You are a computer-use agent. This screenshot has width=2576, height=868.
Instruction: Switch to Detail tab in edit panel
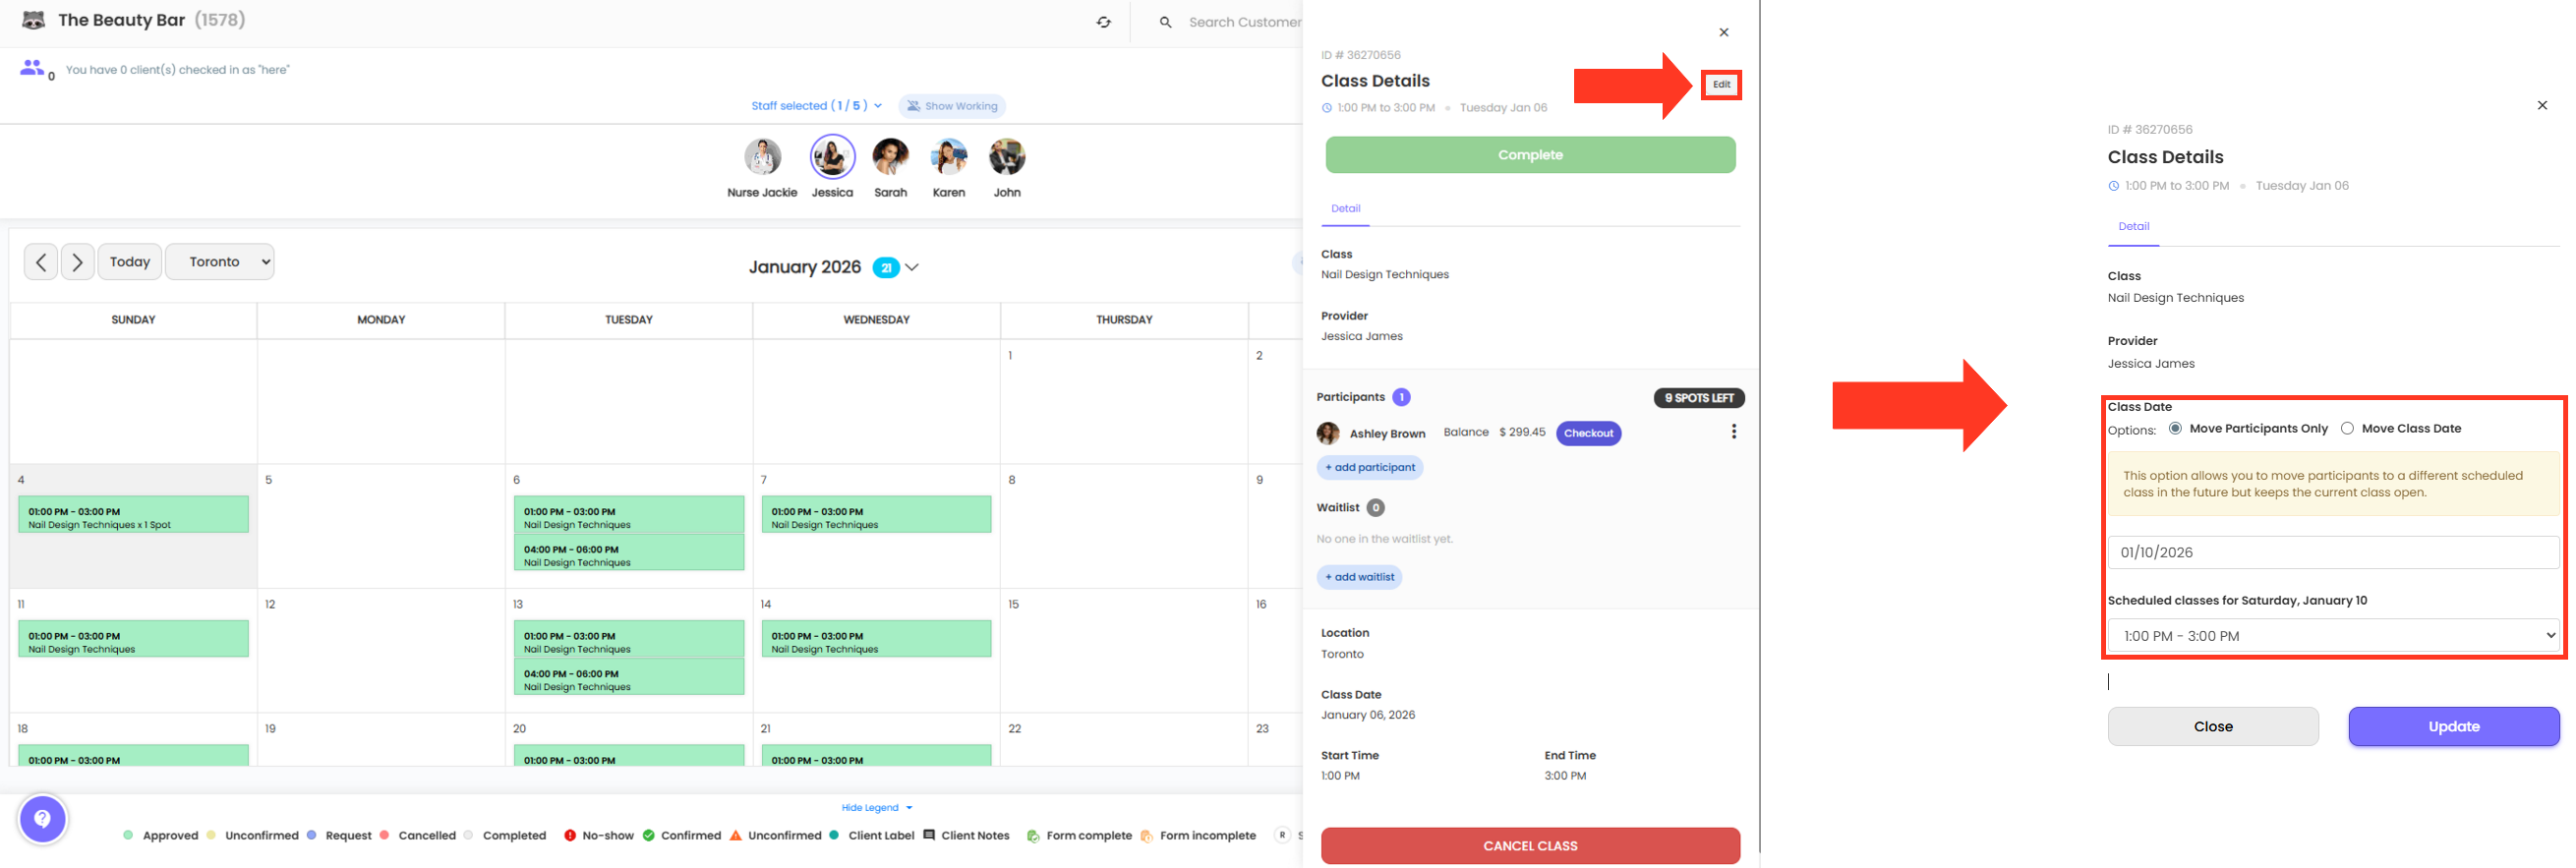pyautogui.click(x=2133, y=227)
